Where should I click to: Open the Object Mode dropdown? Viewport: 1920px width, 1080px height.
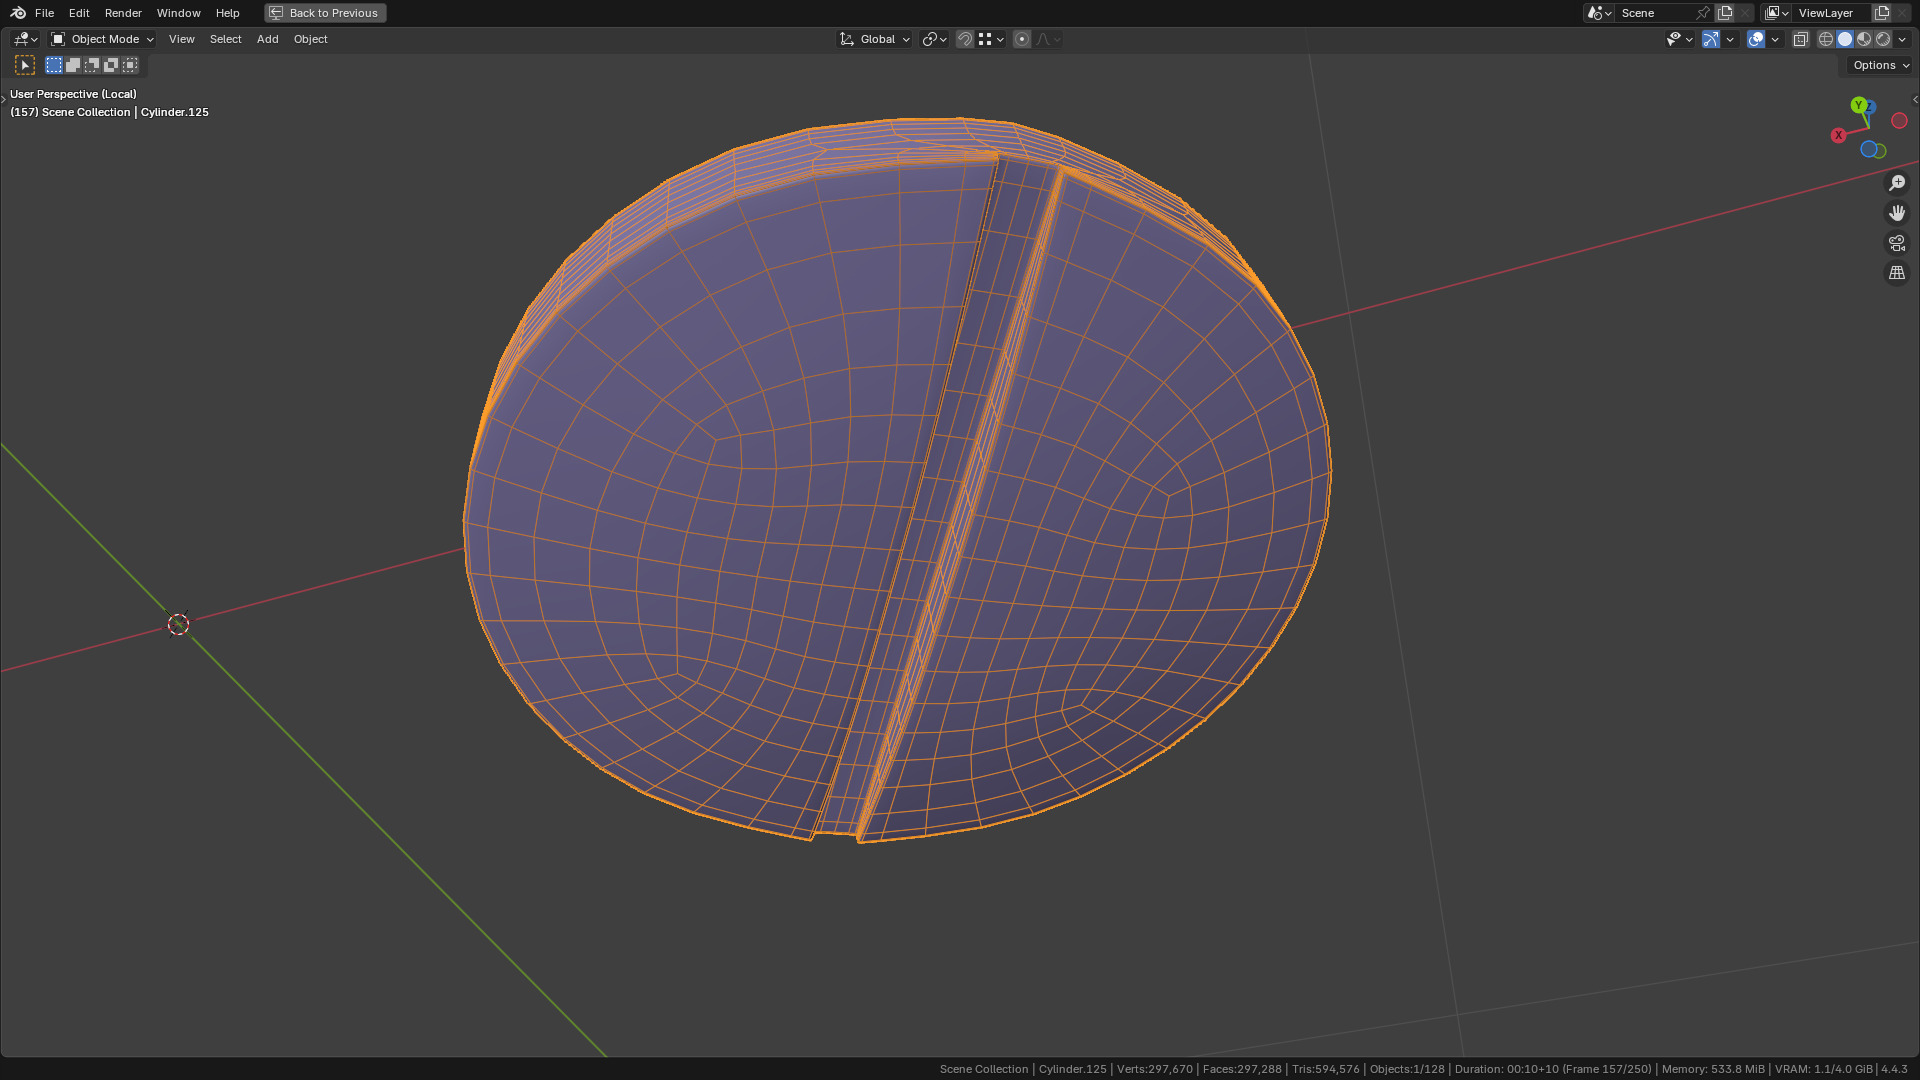coord(103,39)
